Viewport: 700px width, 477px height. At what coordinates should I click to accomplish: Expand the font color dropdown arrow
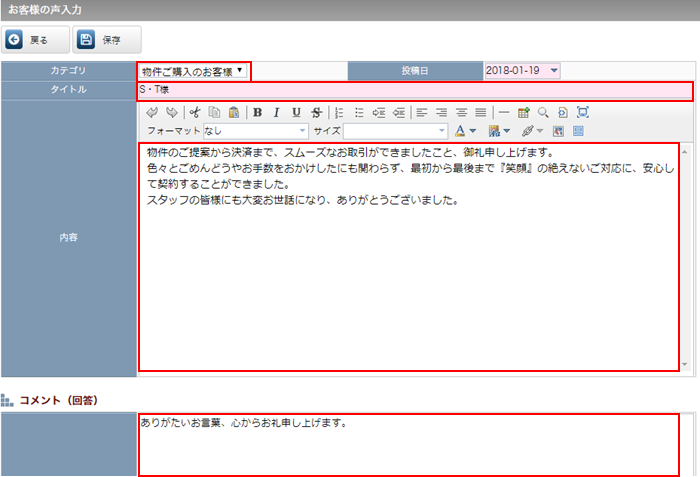[473, 131]
